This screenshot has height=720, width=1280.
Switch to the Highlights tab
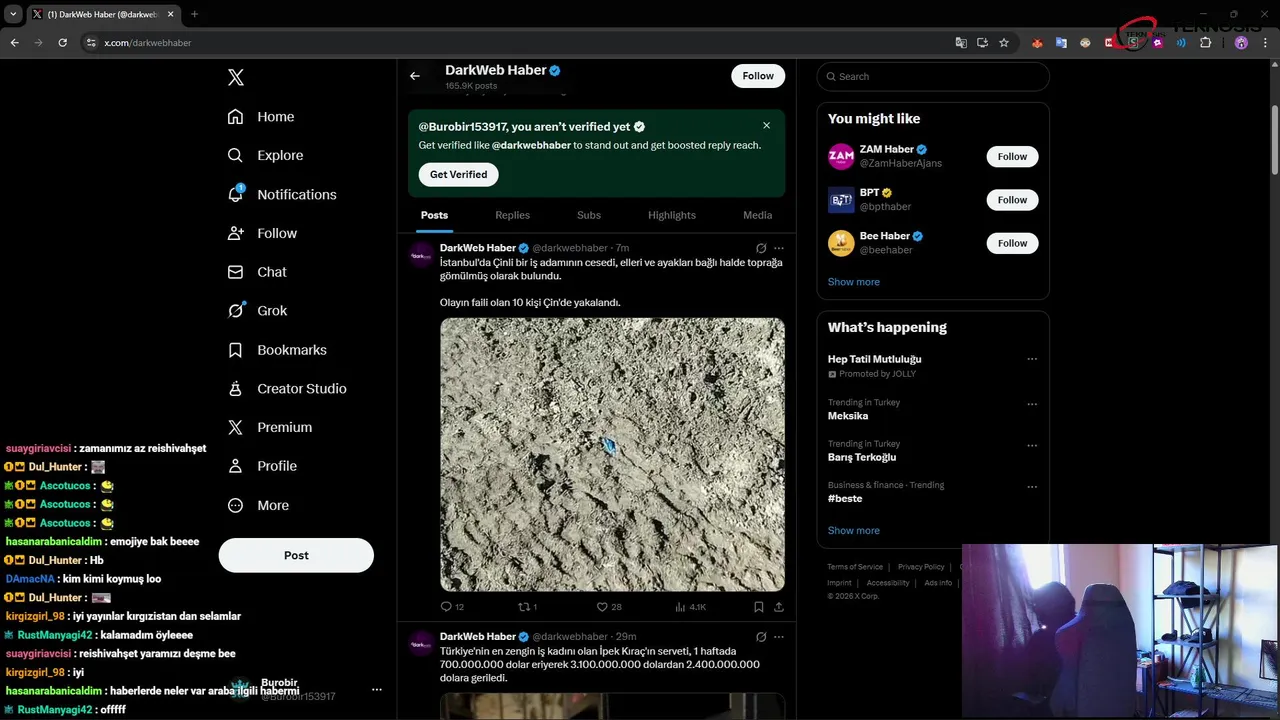click(x=671, y=215)
